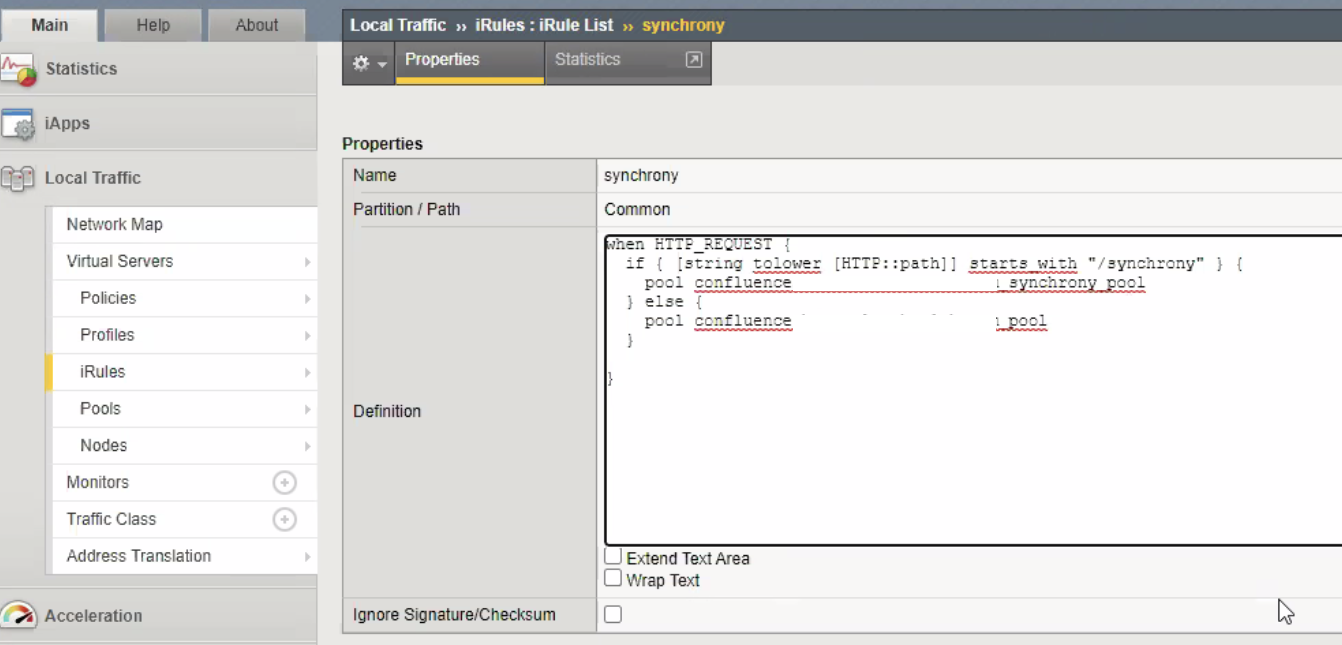Click the iApps label in sidebar

pos(67,124)
